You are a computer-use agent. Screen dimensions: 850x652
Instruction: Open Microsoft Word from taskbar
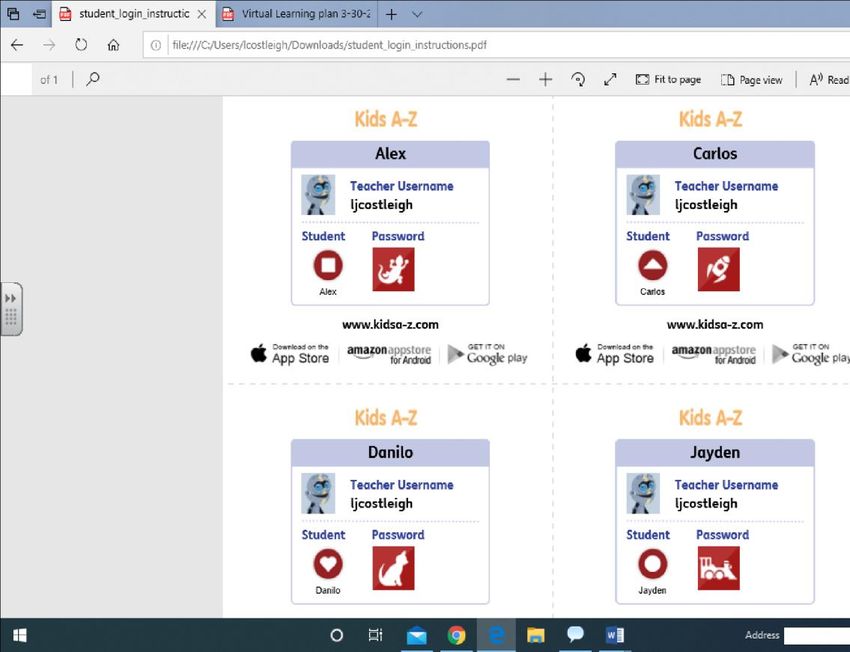615,635
